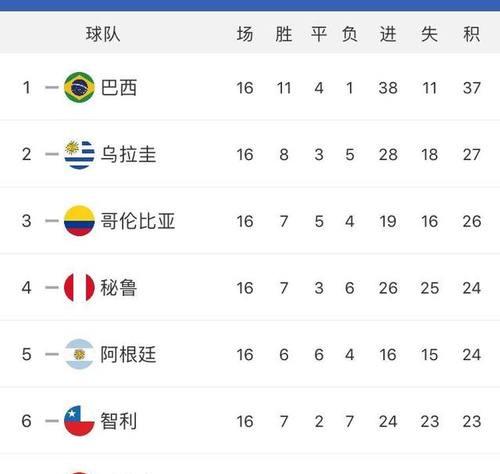500x474 pixels.
Task: Click the 场 matches played header
Action: (245, 34)
